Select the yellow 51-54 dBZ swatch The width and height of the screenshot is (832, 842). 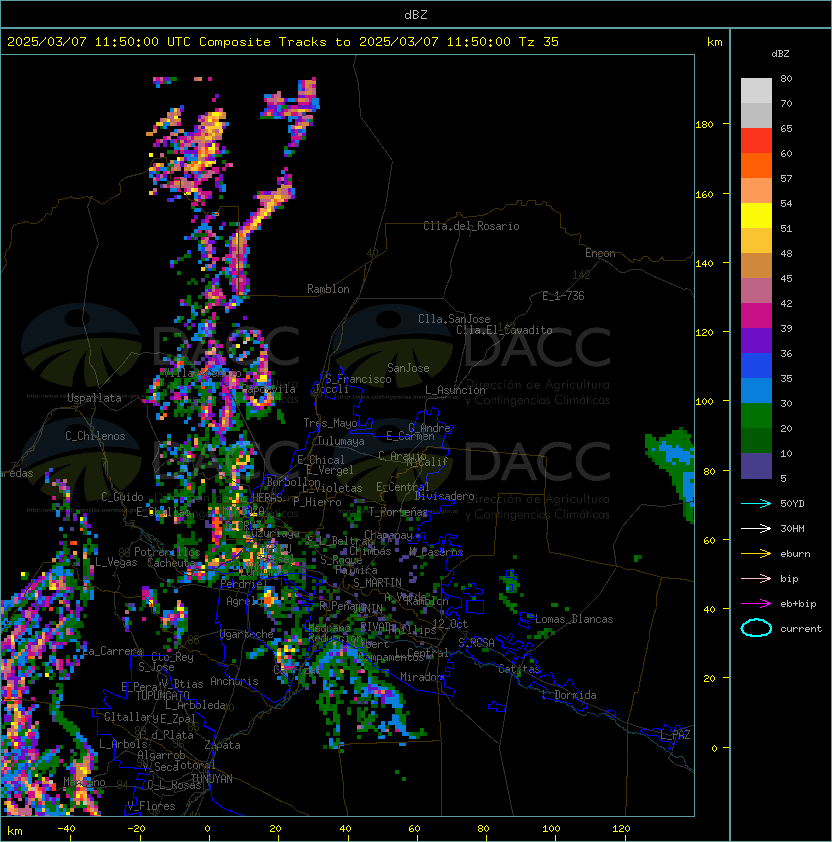coord(756,216)
